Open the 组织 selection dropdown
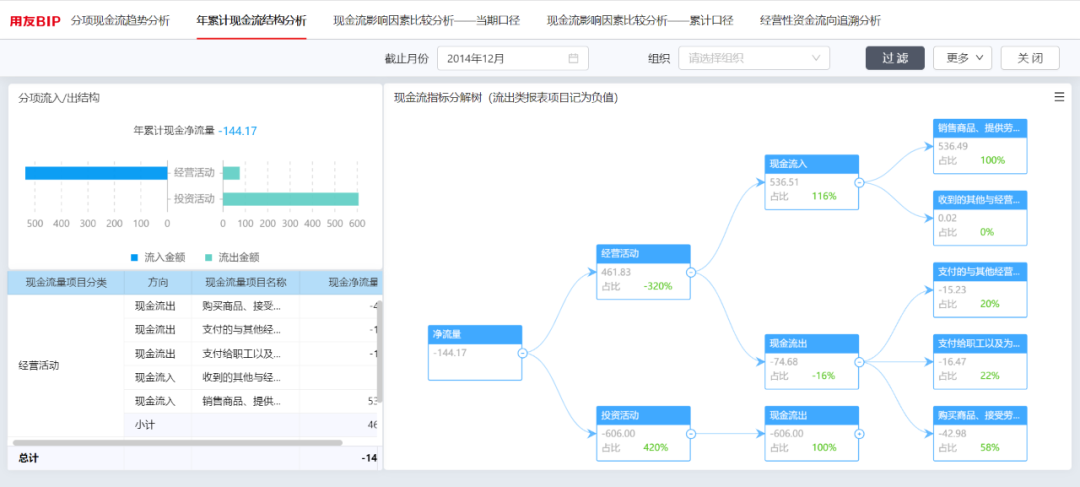The image size is (1080, 487). point(753,59)
